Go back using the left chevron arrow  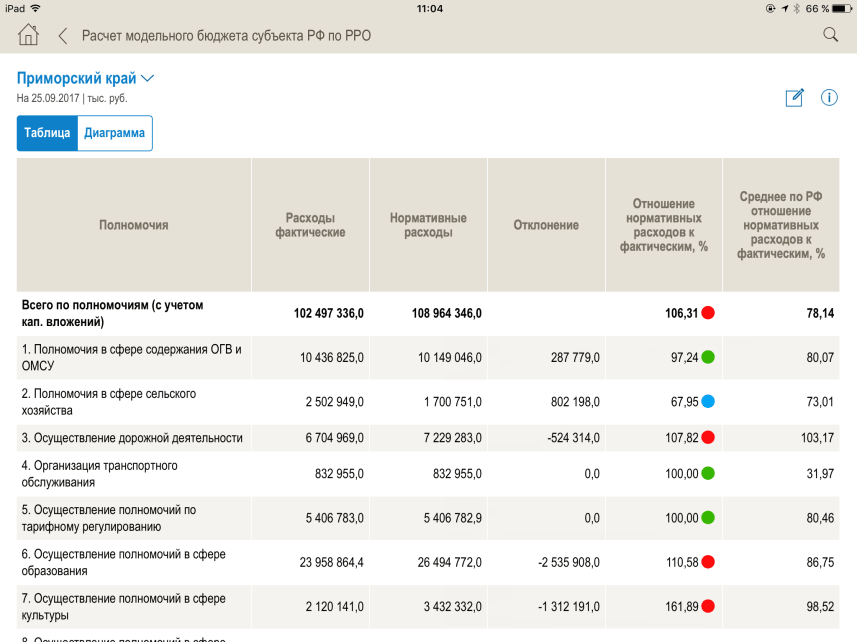(63, 36)
